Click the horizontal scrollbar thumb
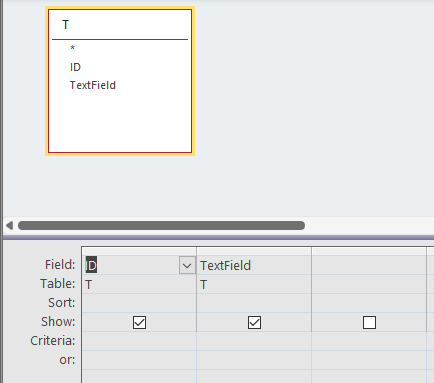 161,226
